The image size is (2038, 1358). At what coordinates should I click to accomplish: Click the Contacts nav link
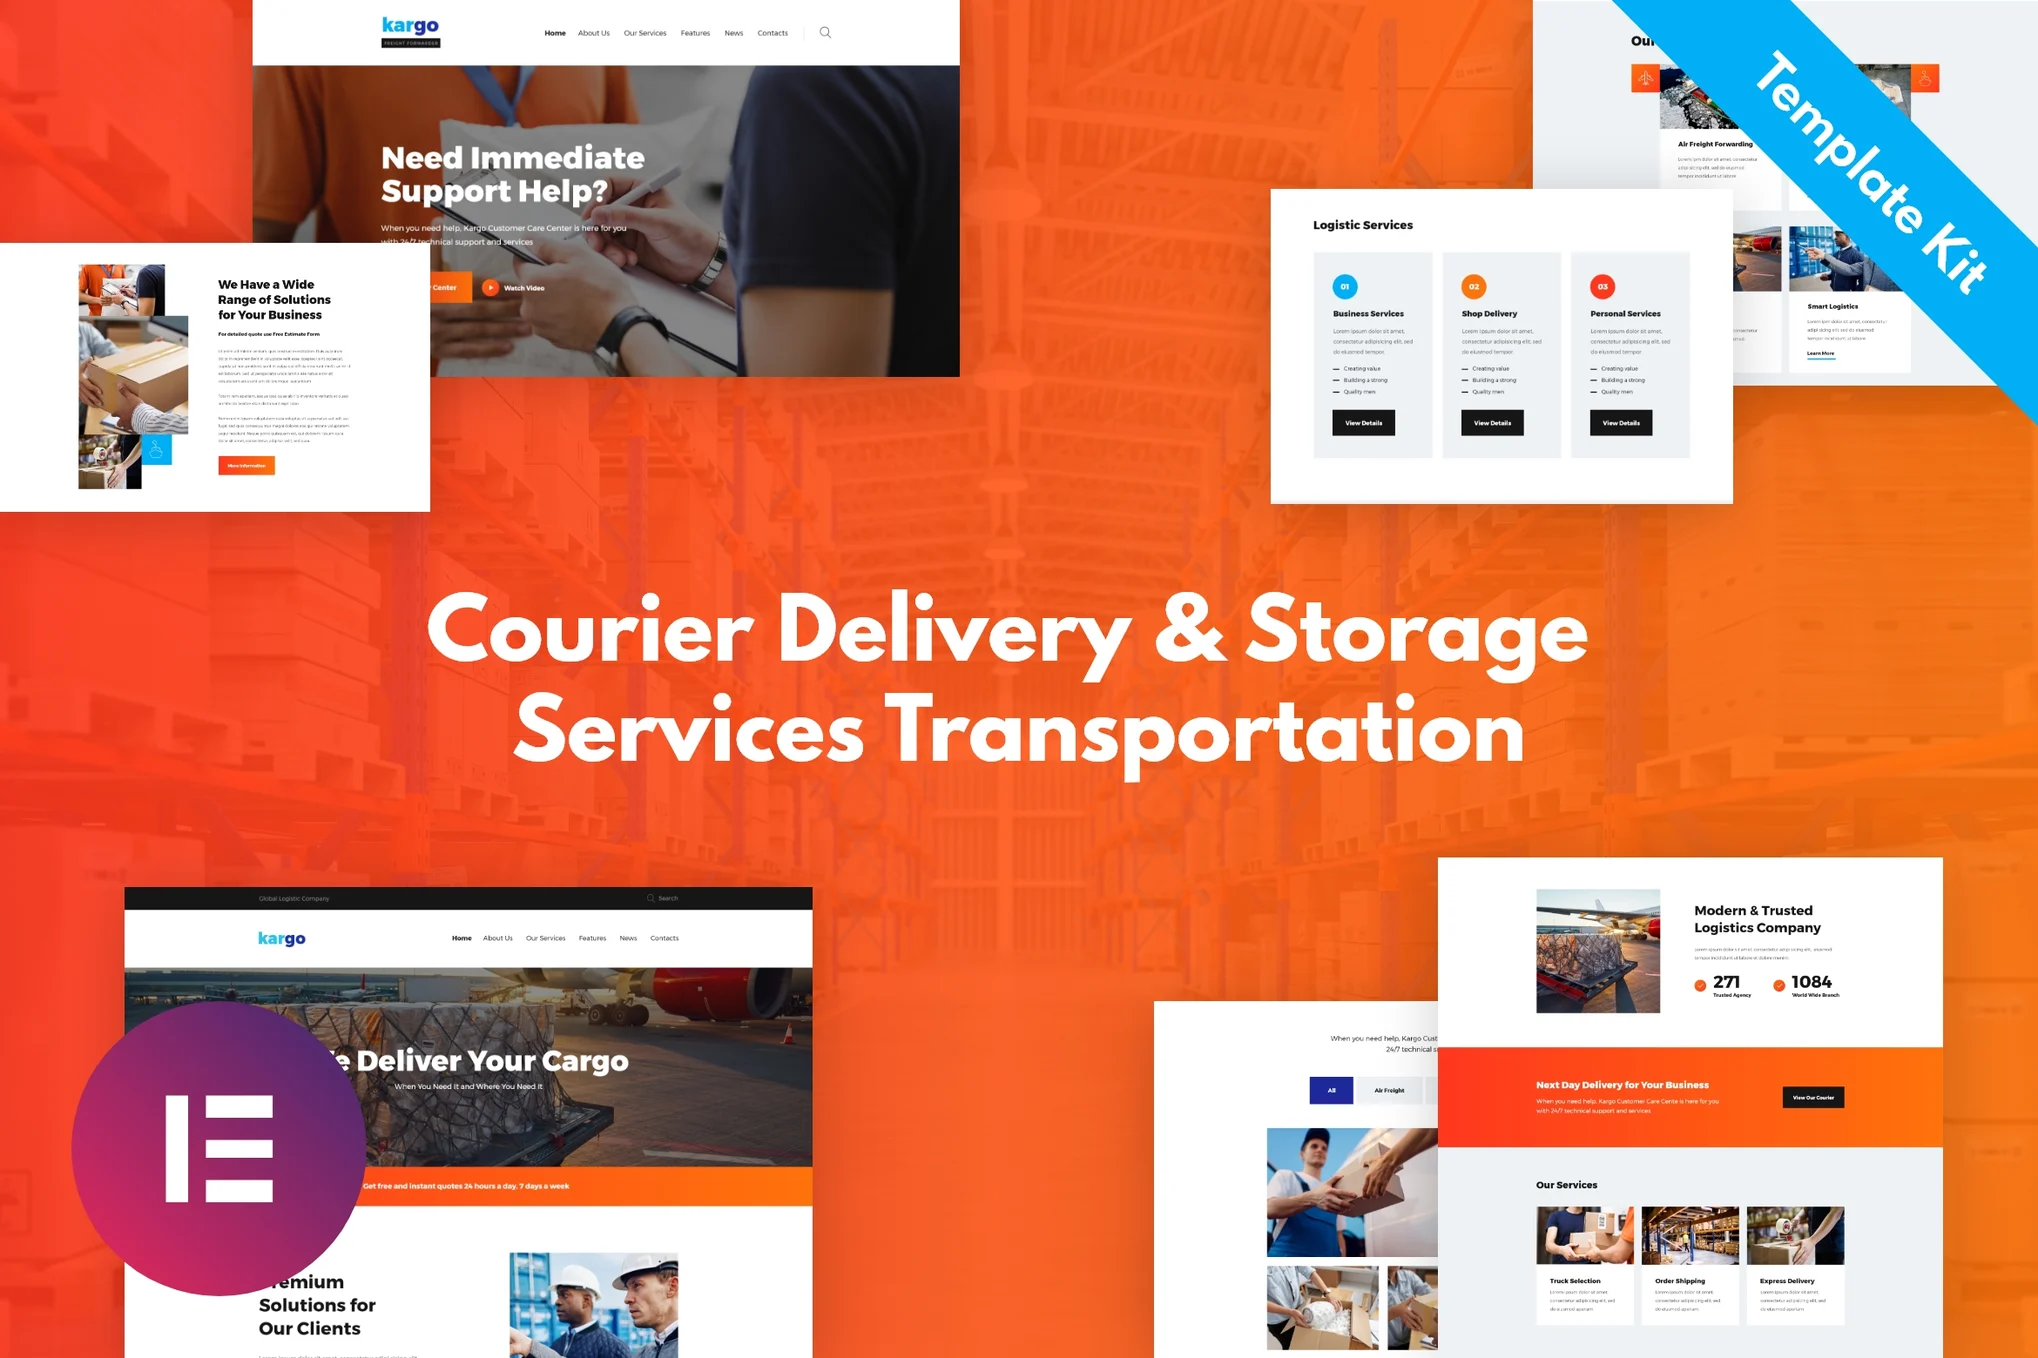pyautogui.click(x=771, y=32)
